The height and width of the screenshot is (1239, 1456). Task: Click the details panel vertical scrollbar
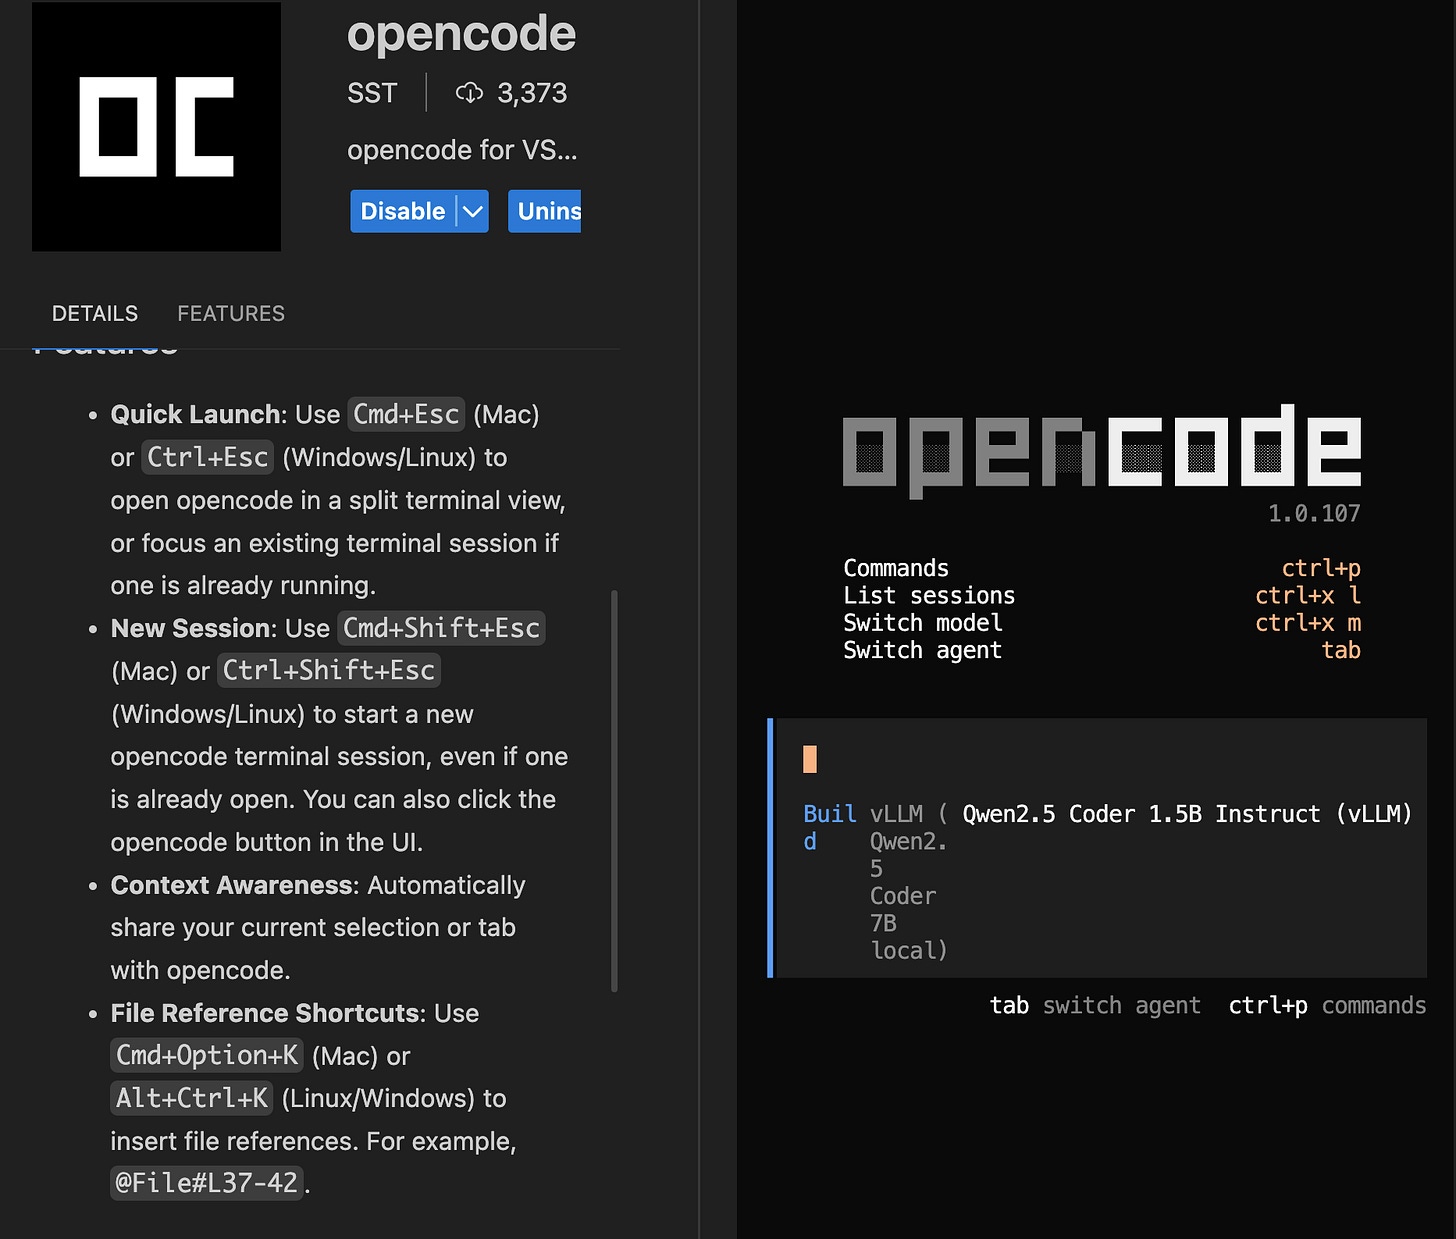tap(614, 790)
